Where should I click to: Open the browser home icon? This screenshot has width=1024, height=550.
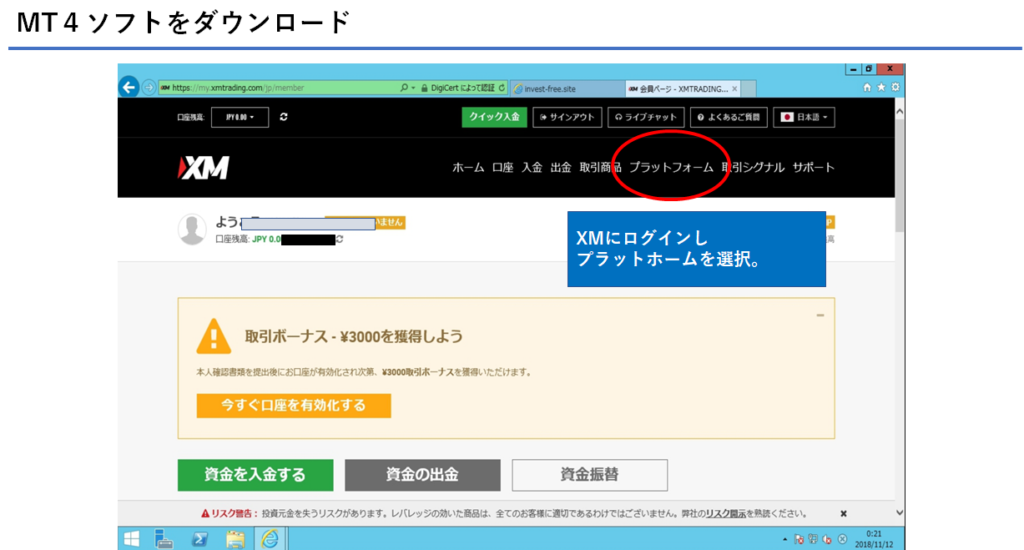tap(867, 87)
